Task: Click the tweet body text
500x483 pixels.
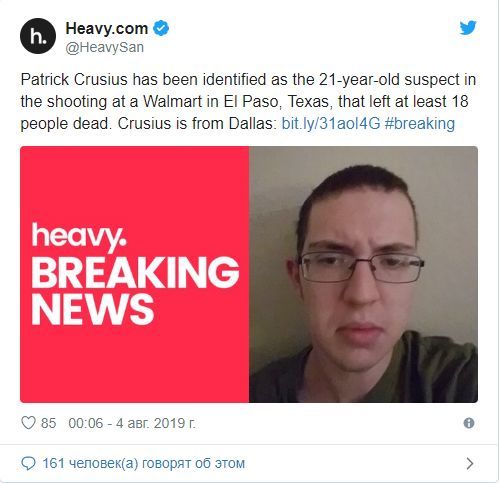Action: coord(248,101)
